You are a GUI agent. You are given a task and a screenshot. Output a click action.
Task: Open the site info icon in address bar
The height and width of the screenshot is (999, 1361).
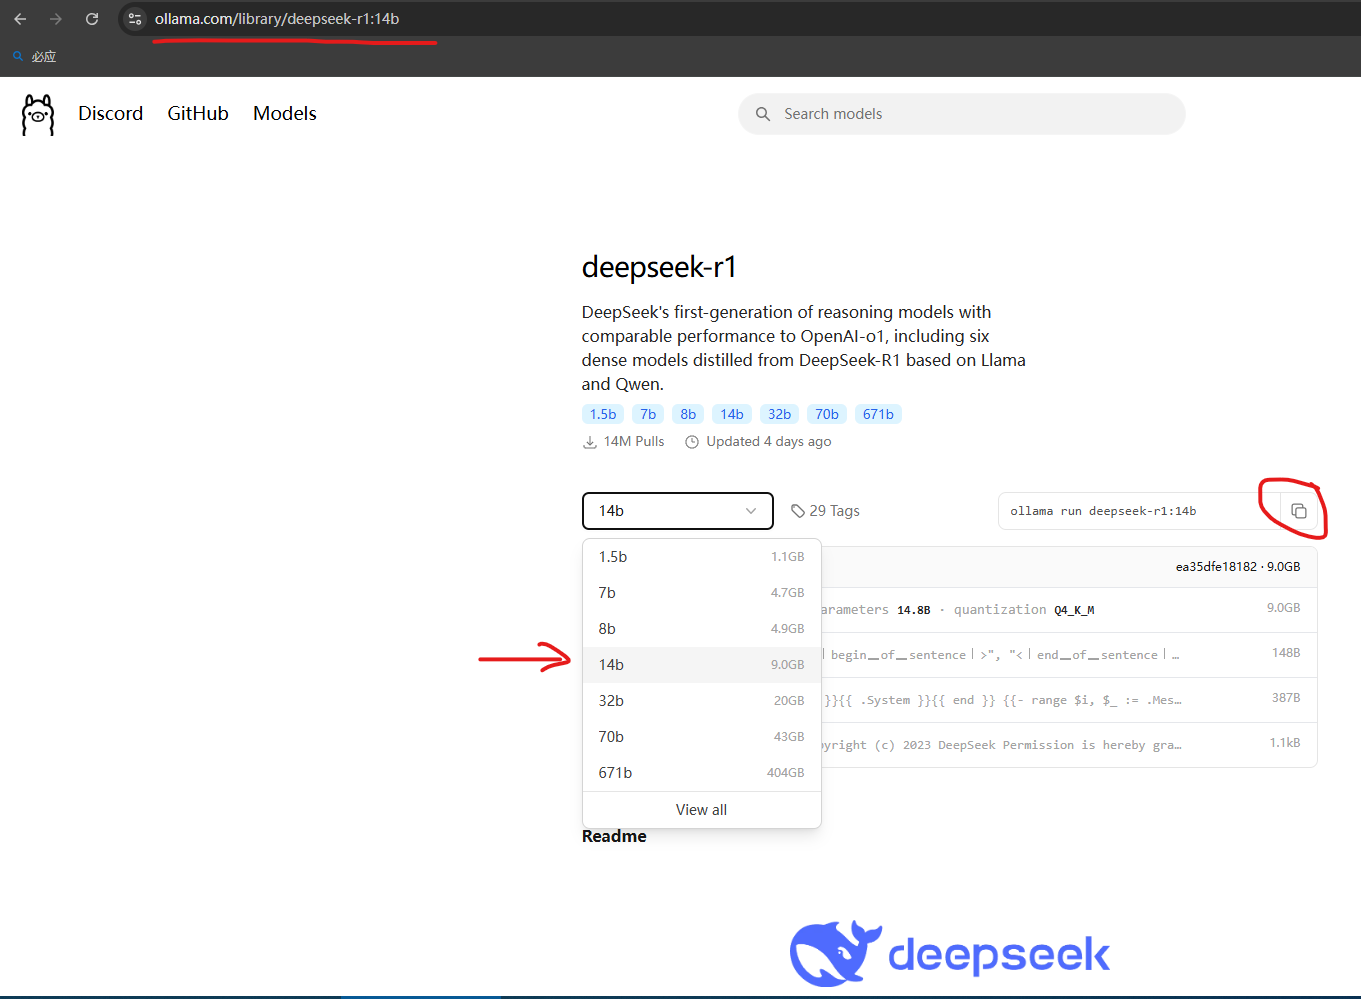(x=135, y=19)
